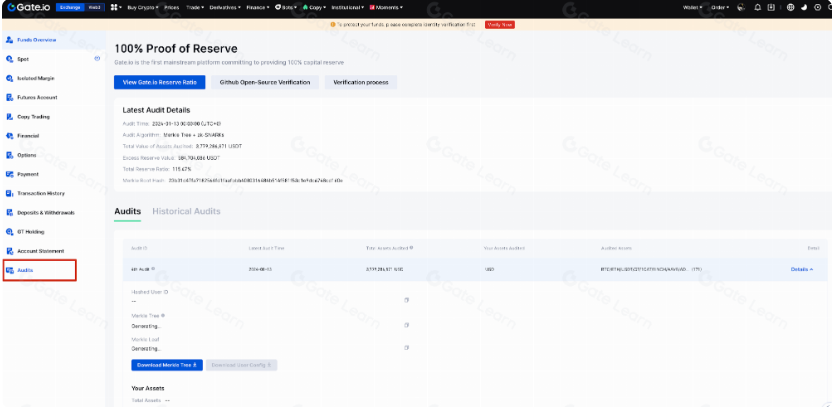
Task: Switch to Historical Audits tab
Action: pyautogui.click(x=186, y=211)
